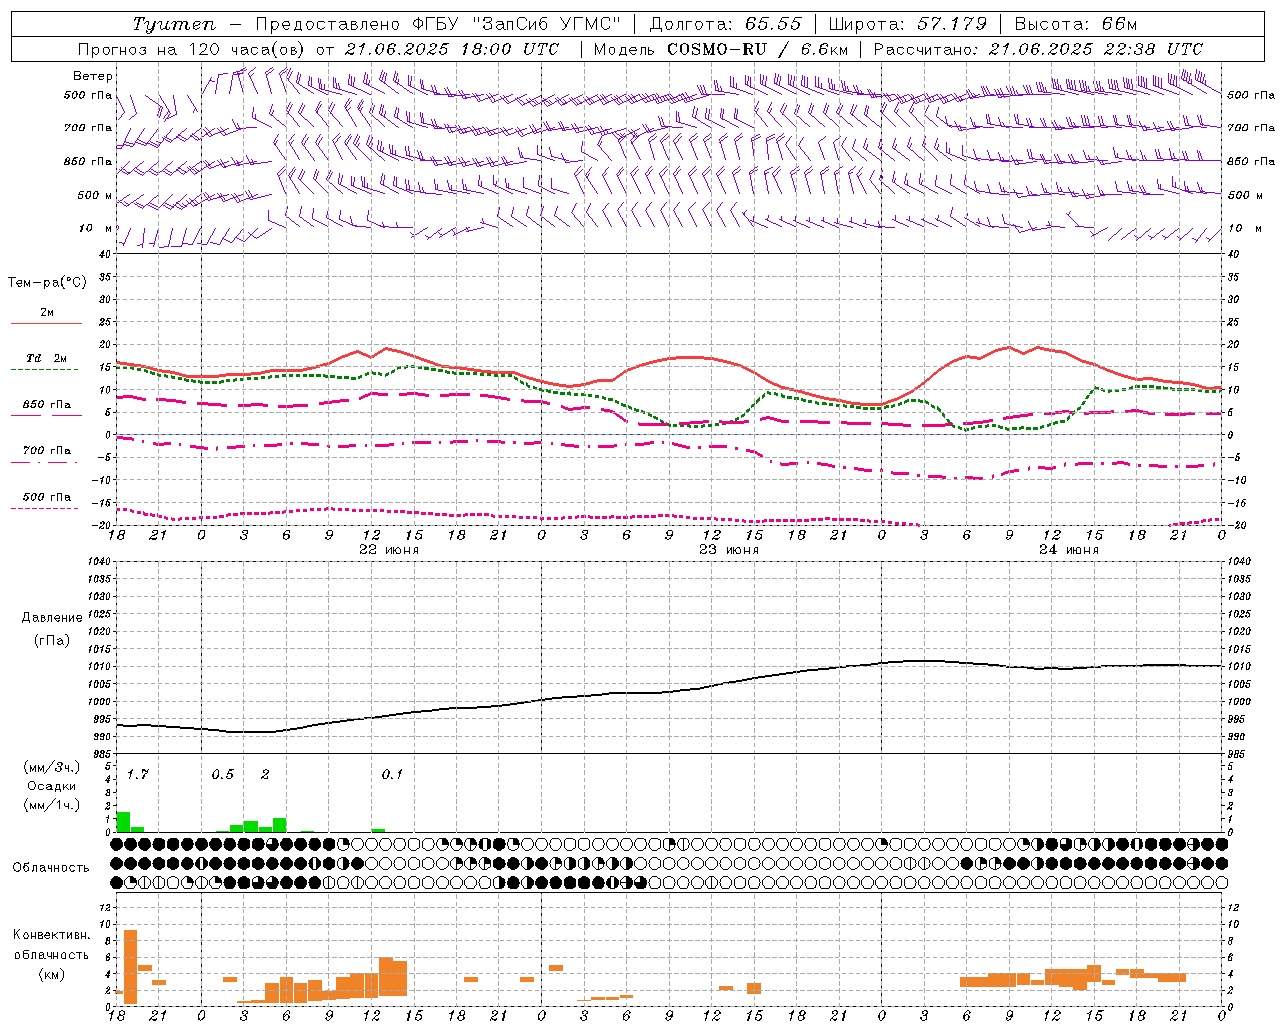The height and width of the screenshot is (1024, 1280).
Task: Click the left 700 гПа wind level label
Action: pos(88,128)
